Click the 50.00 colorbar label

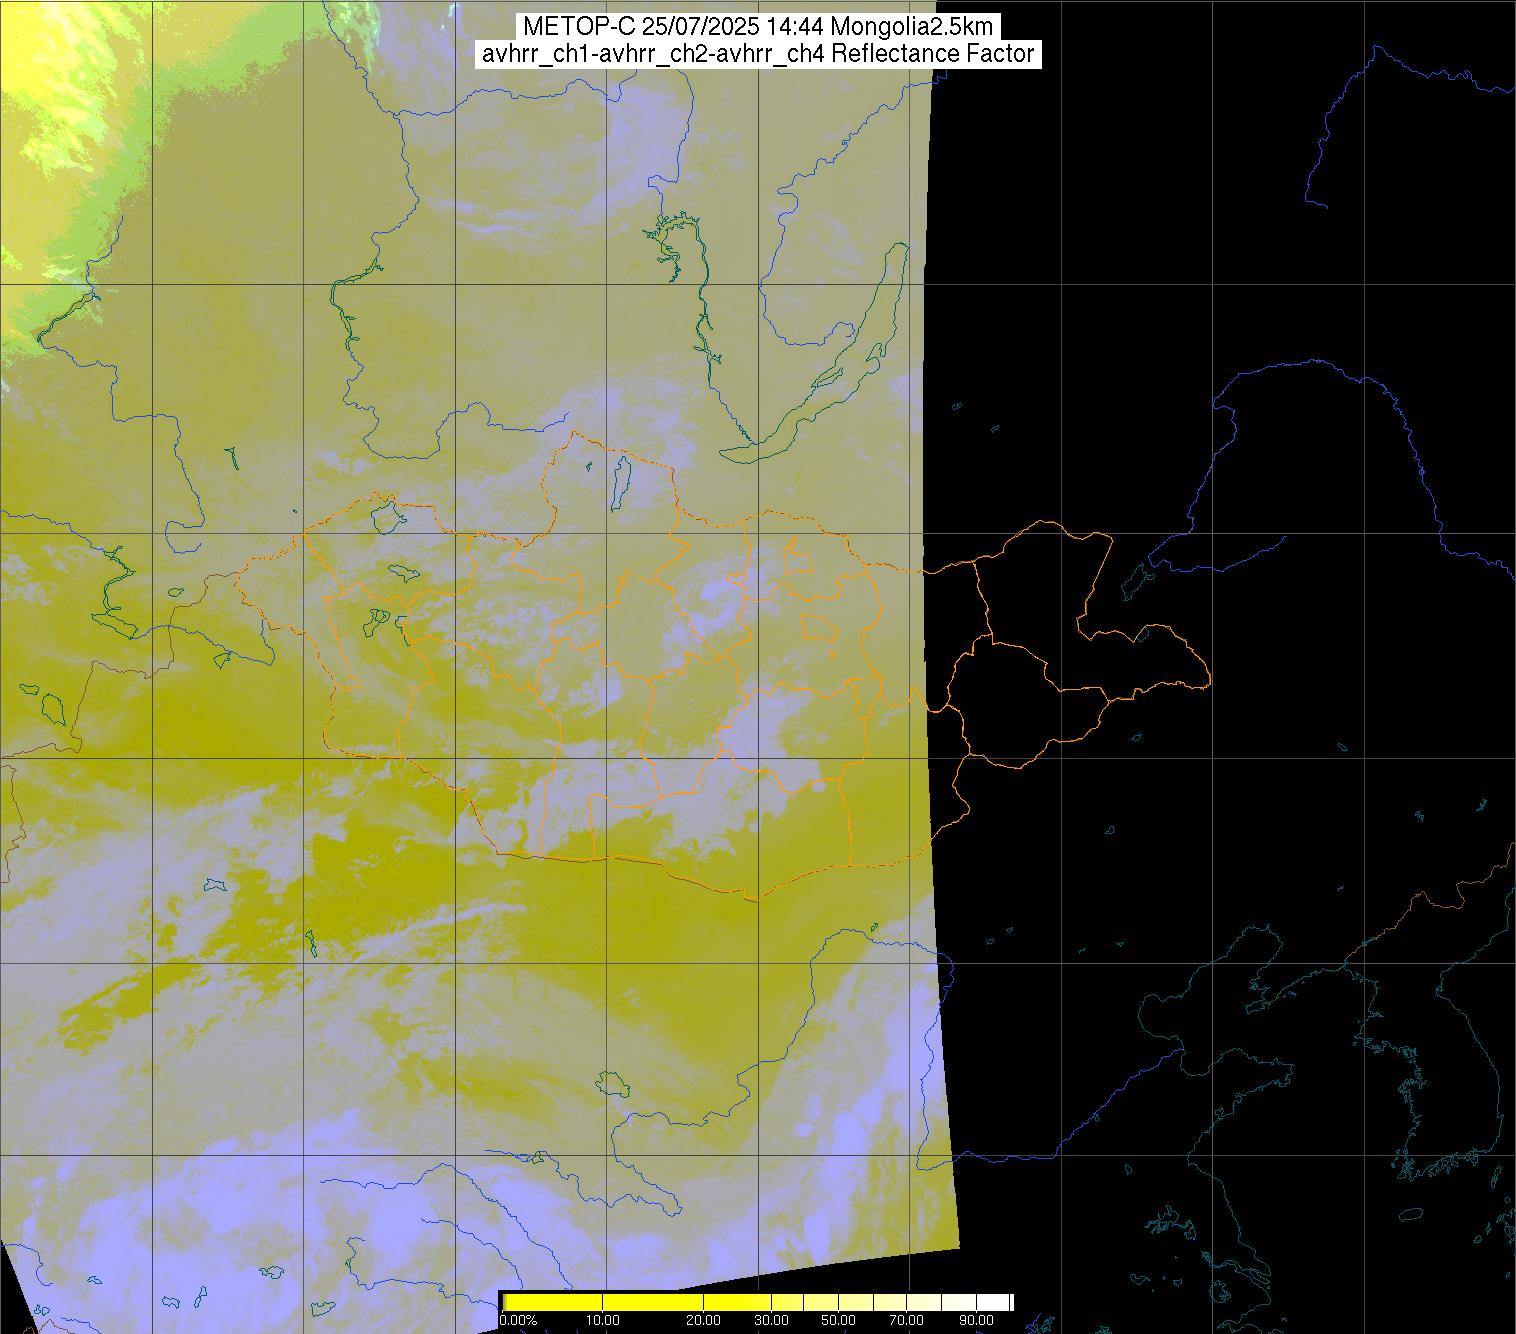tap(838, 1321)
